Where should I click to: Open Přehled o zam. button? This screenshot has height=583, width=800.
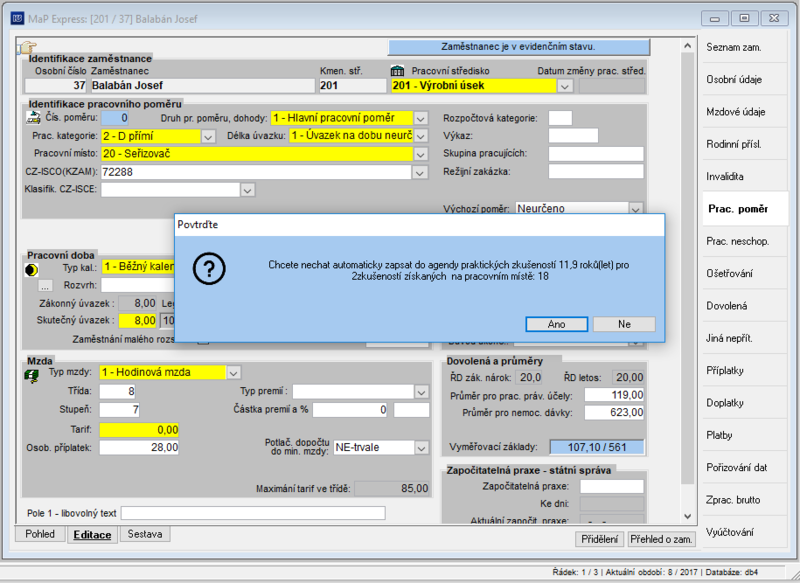pos(661,539)
